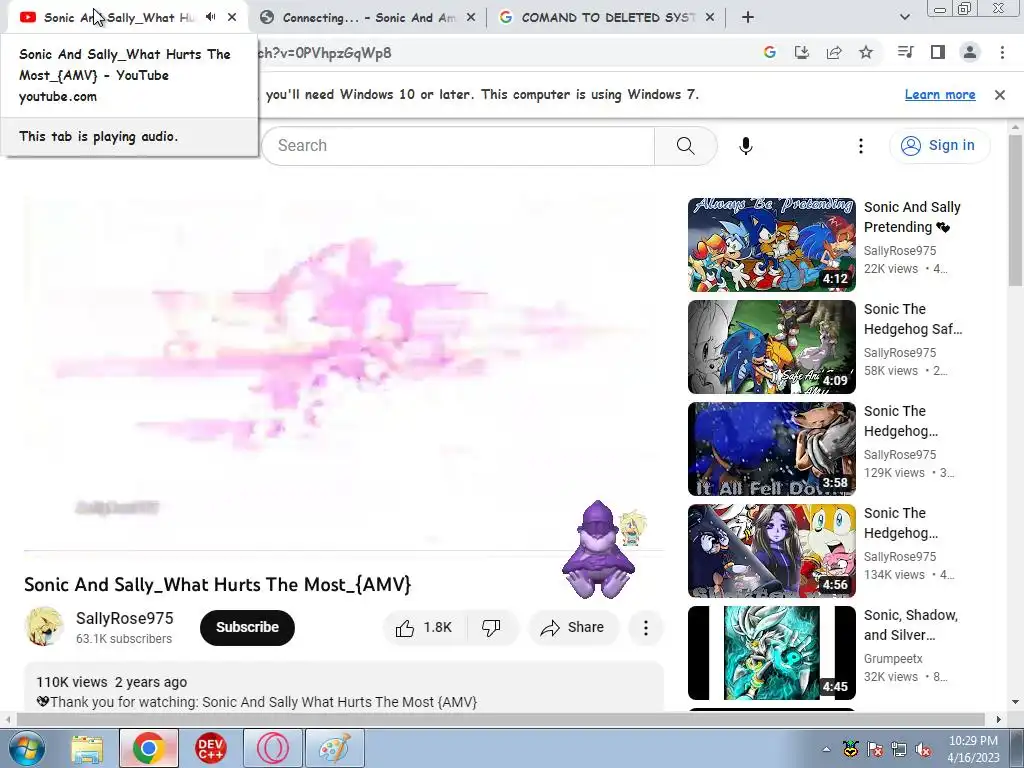Click the Grumpeetx channel name
The height and width of the screenshot is (768, 1024).
[x=893, y=658]
